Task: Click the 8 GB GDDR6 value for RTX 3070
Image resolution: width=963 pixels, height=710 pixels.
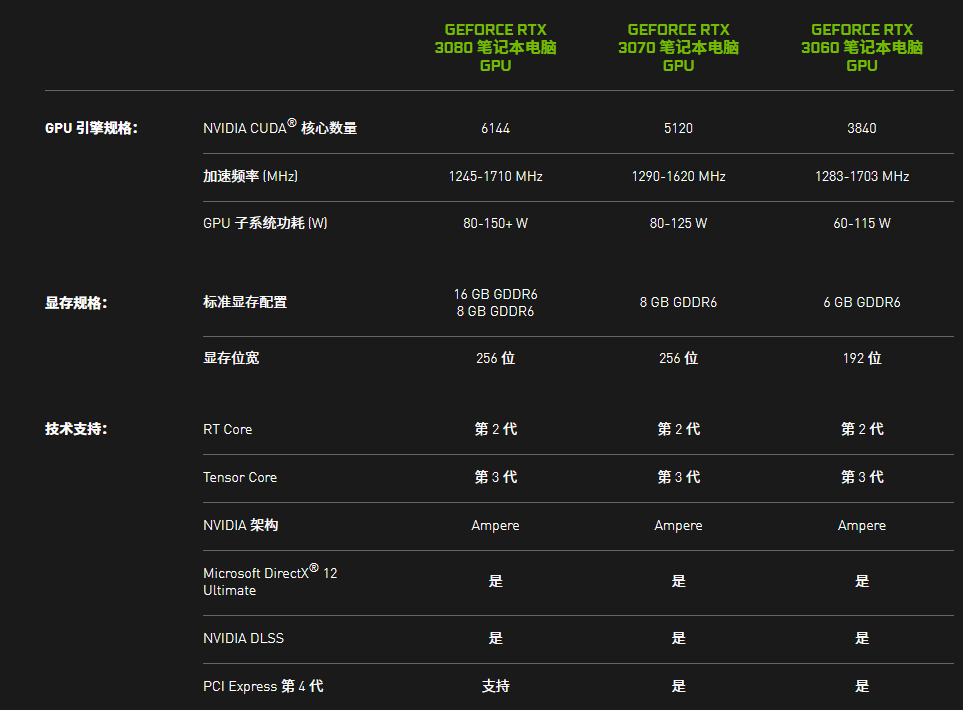Action: (x=678, y=302)
